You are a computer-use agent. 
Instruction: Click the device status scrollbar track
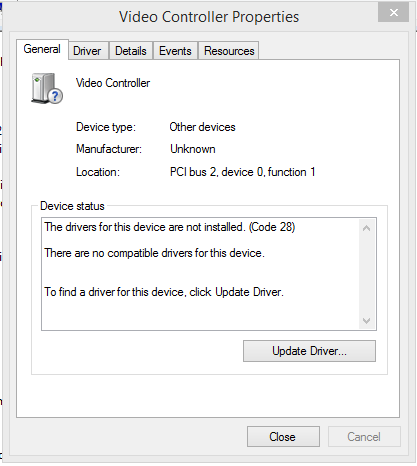tap(367, 274)
